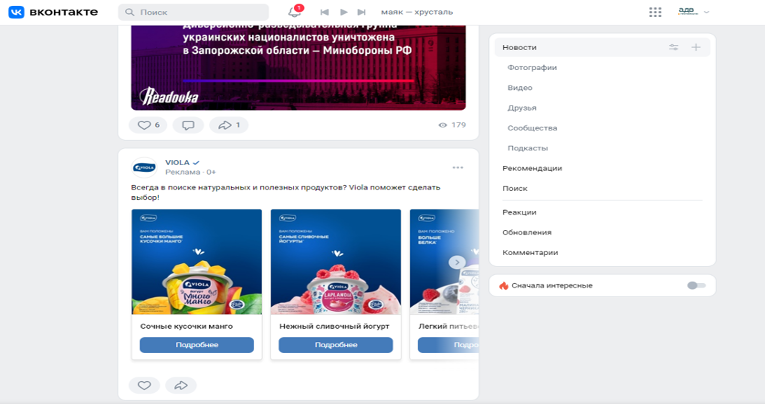This screenshot has height=404, width=766.
Task: Share the VIOLA ad post
Action: pos(181,385)
